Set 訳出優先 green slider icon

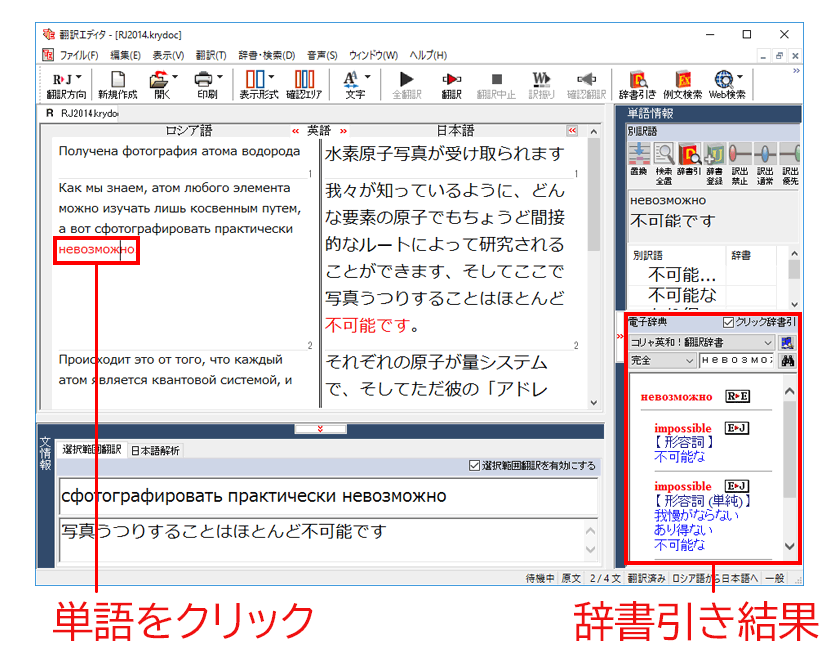tap(790, 154)
